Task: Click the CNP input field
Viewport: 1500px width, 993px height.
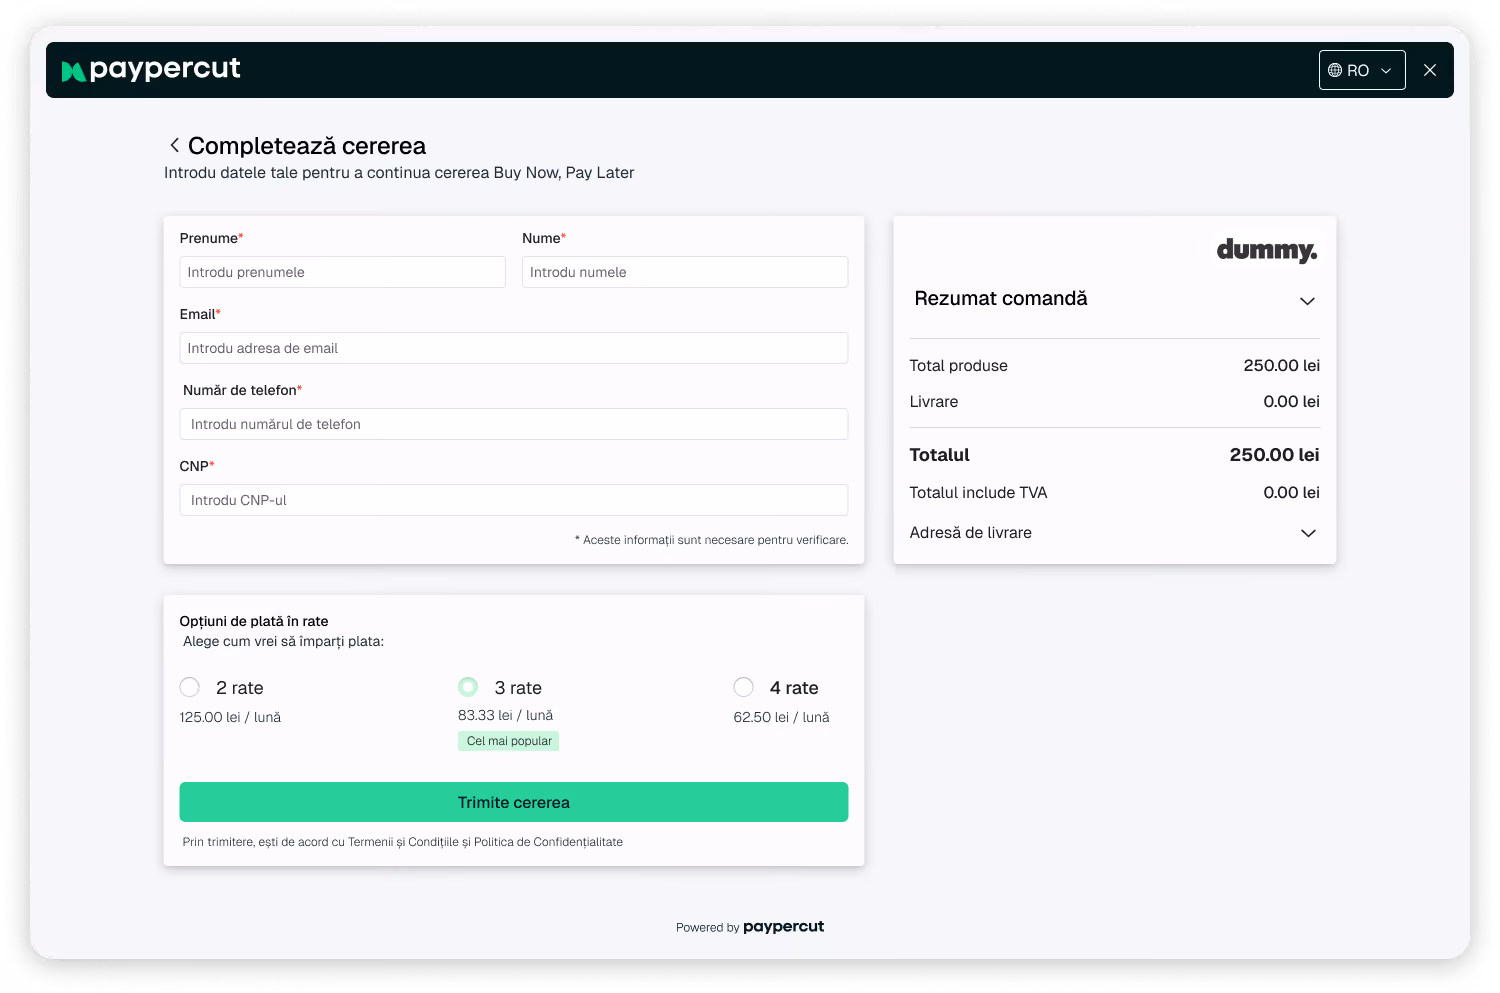Action: [514, 500]
